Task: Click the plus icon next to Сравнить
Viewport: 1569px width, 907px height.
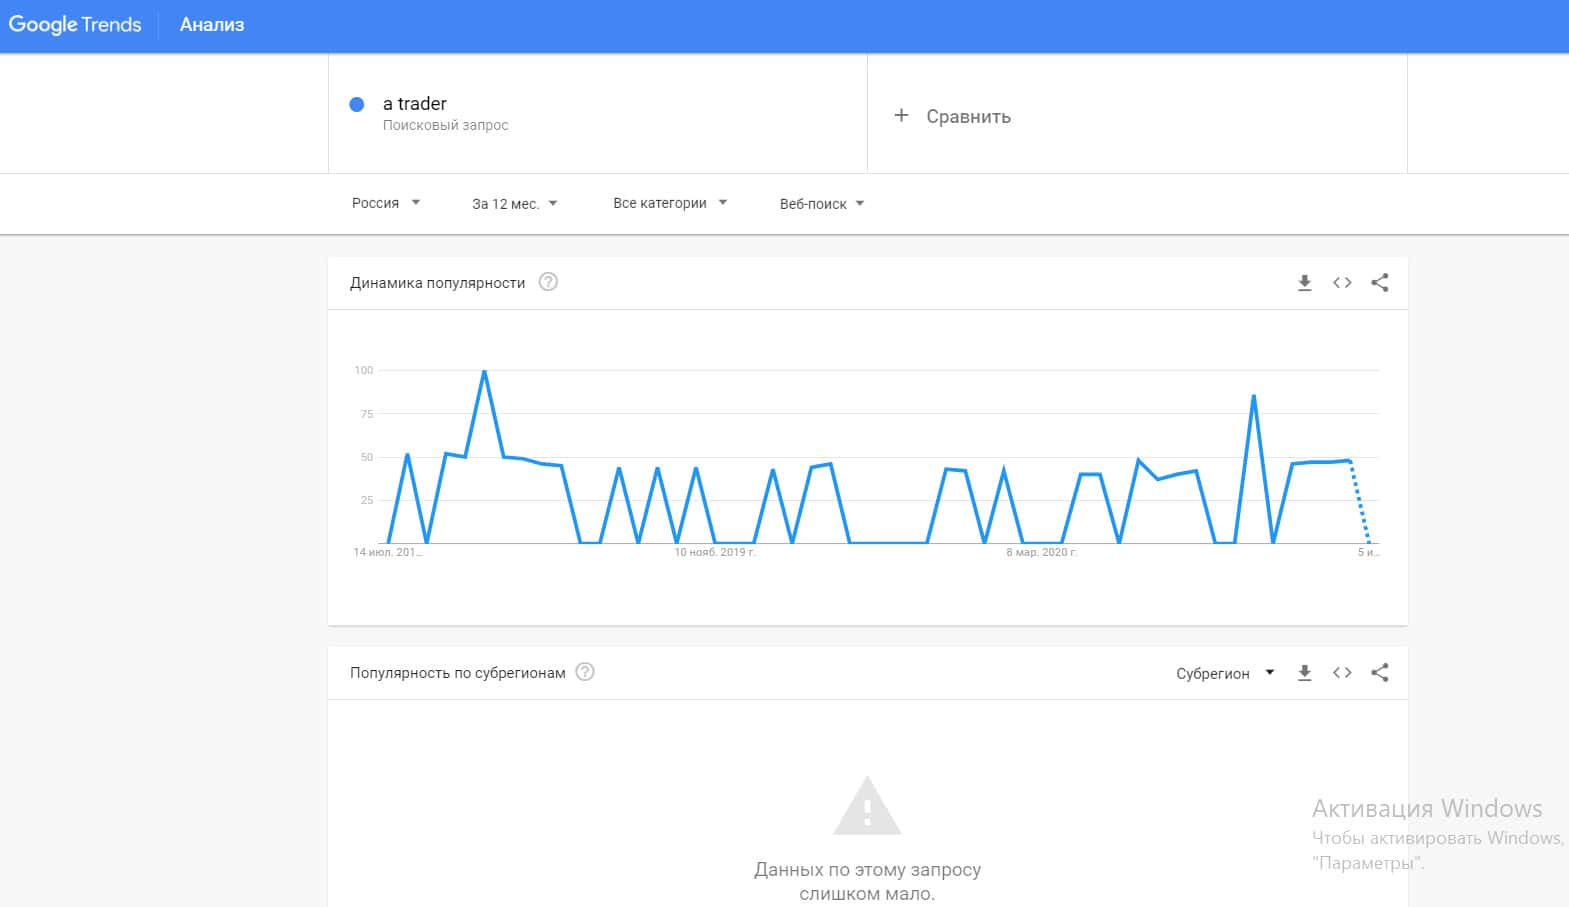Action: point(901,115)
